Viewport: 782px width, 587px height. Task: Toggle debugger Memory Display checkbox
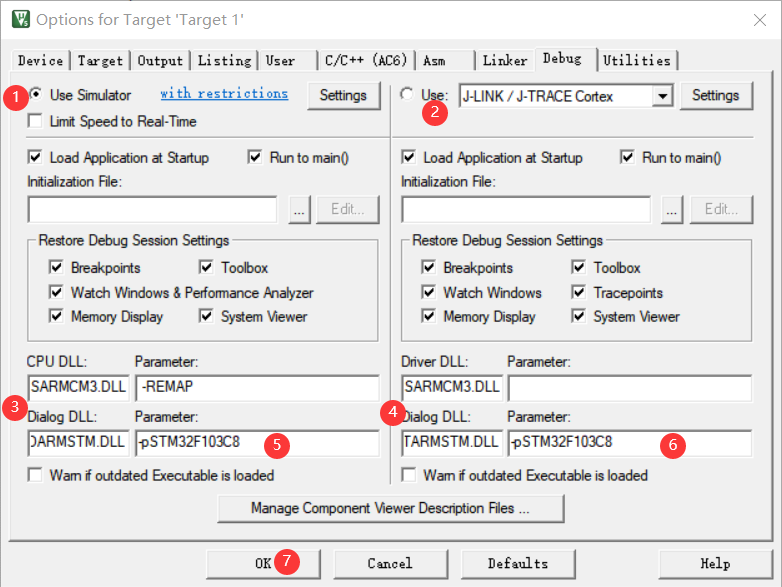click(428, 316)
